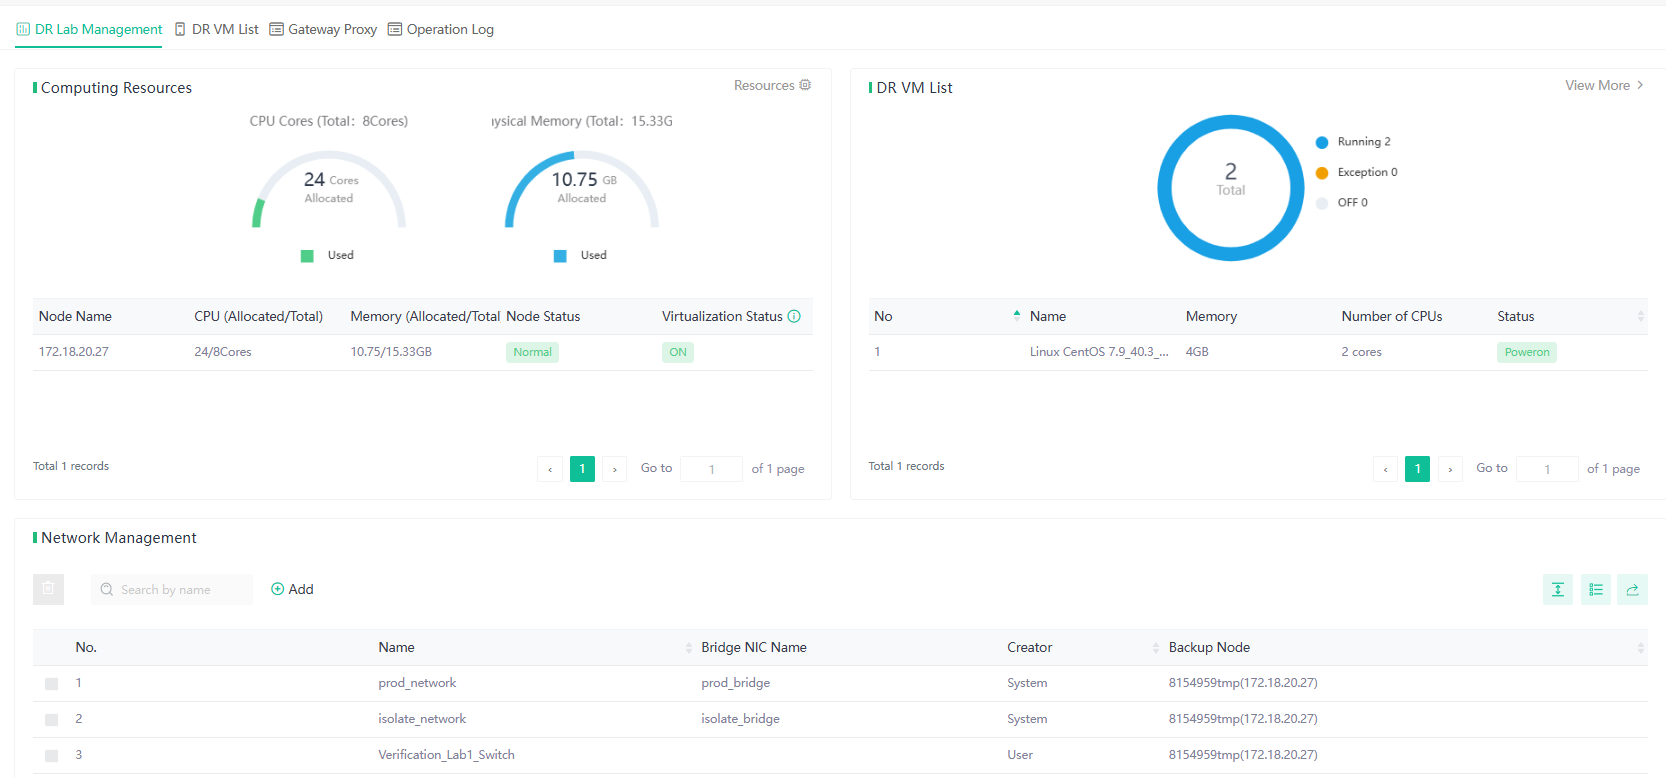Click the export share arrow icon
This screenshot has height=778, width=1666.
click(1632, 590)
